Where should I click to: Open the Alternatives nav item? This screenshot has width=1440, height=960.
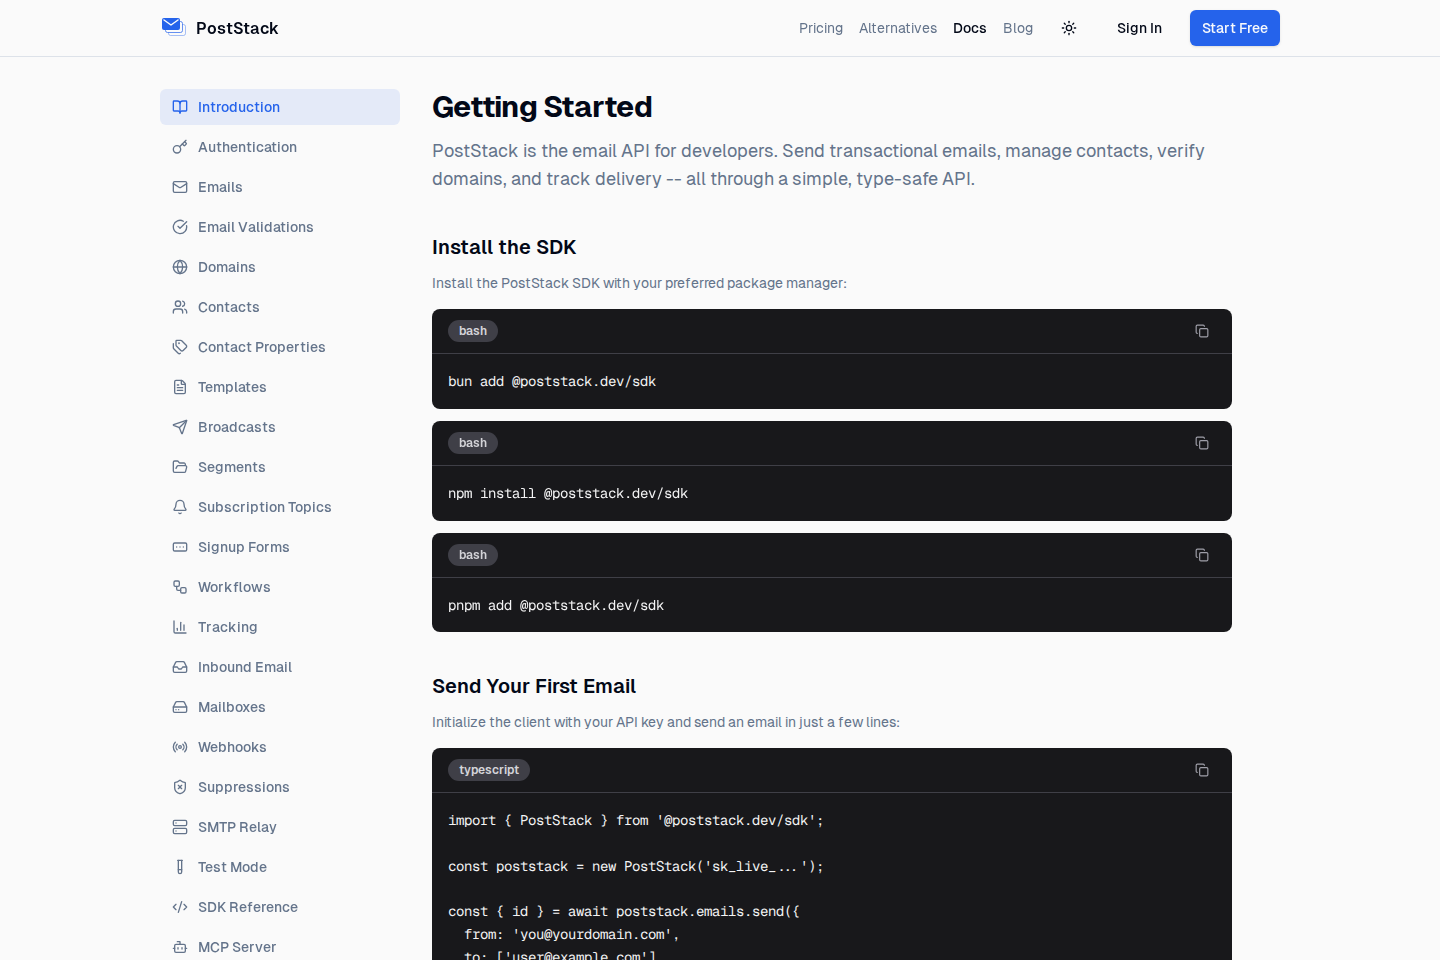[898, 28]
